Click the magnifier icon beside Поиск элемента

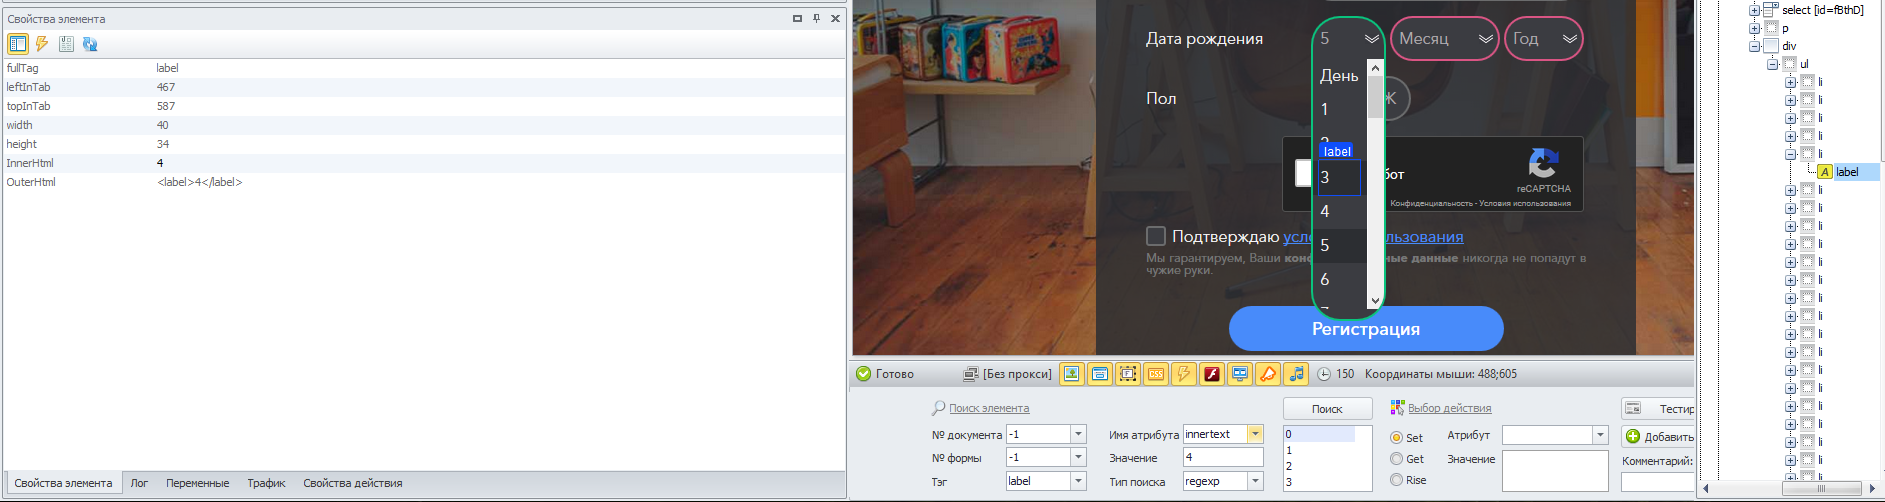938,408
